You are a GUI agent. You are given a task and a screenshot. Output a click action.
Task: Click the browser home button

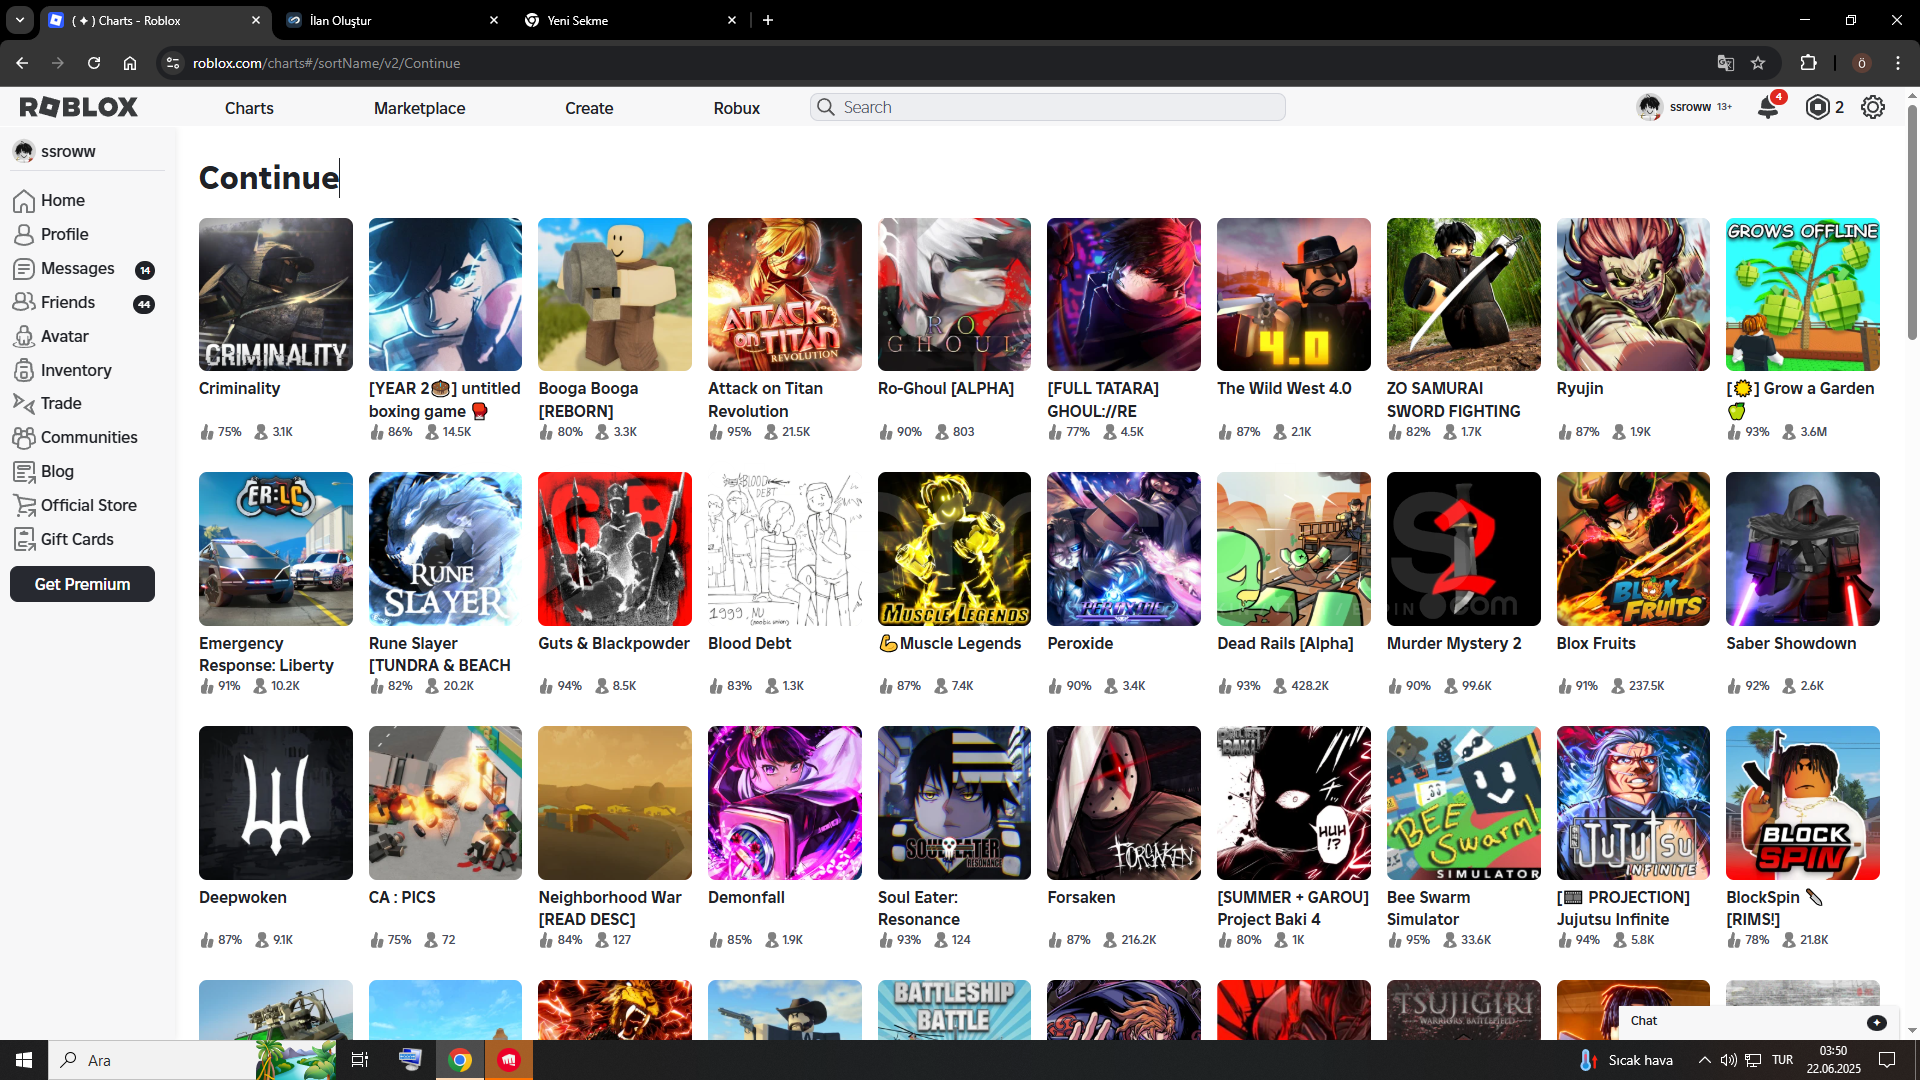coord(130,63)
